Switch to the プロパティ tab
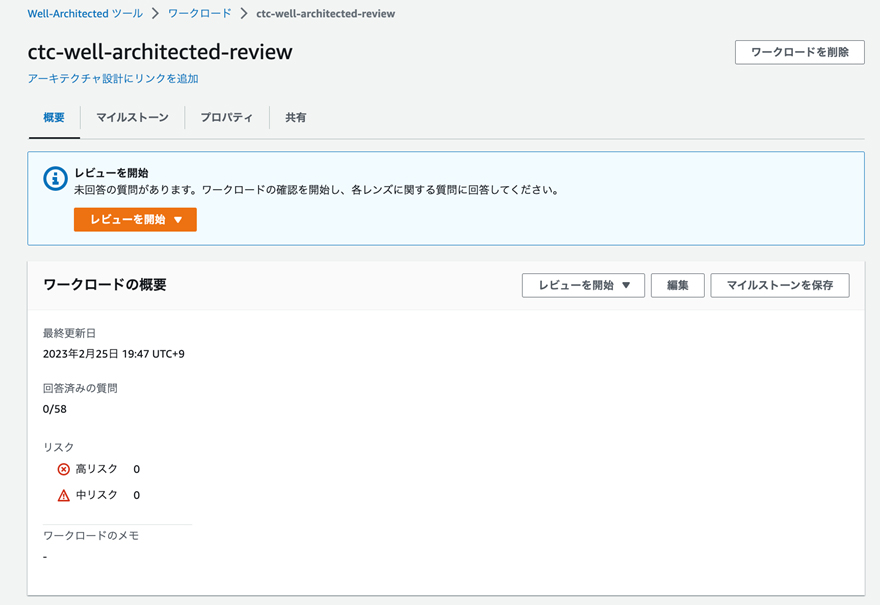 (x=227, y=117)
